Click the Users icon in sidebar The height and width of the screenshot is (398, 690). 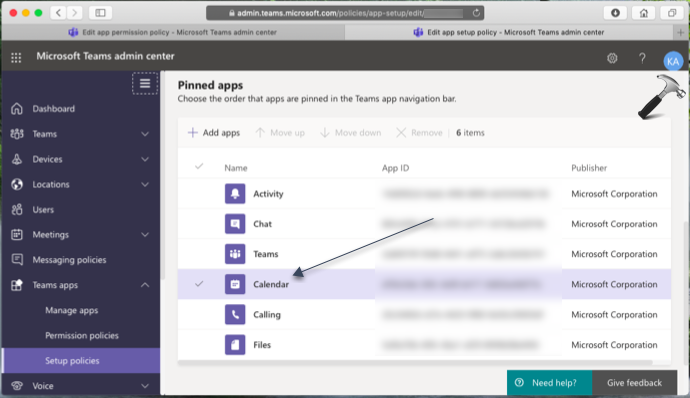[x=17, y=210]
